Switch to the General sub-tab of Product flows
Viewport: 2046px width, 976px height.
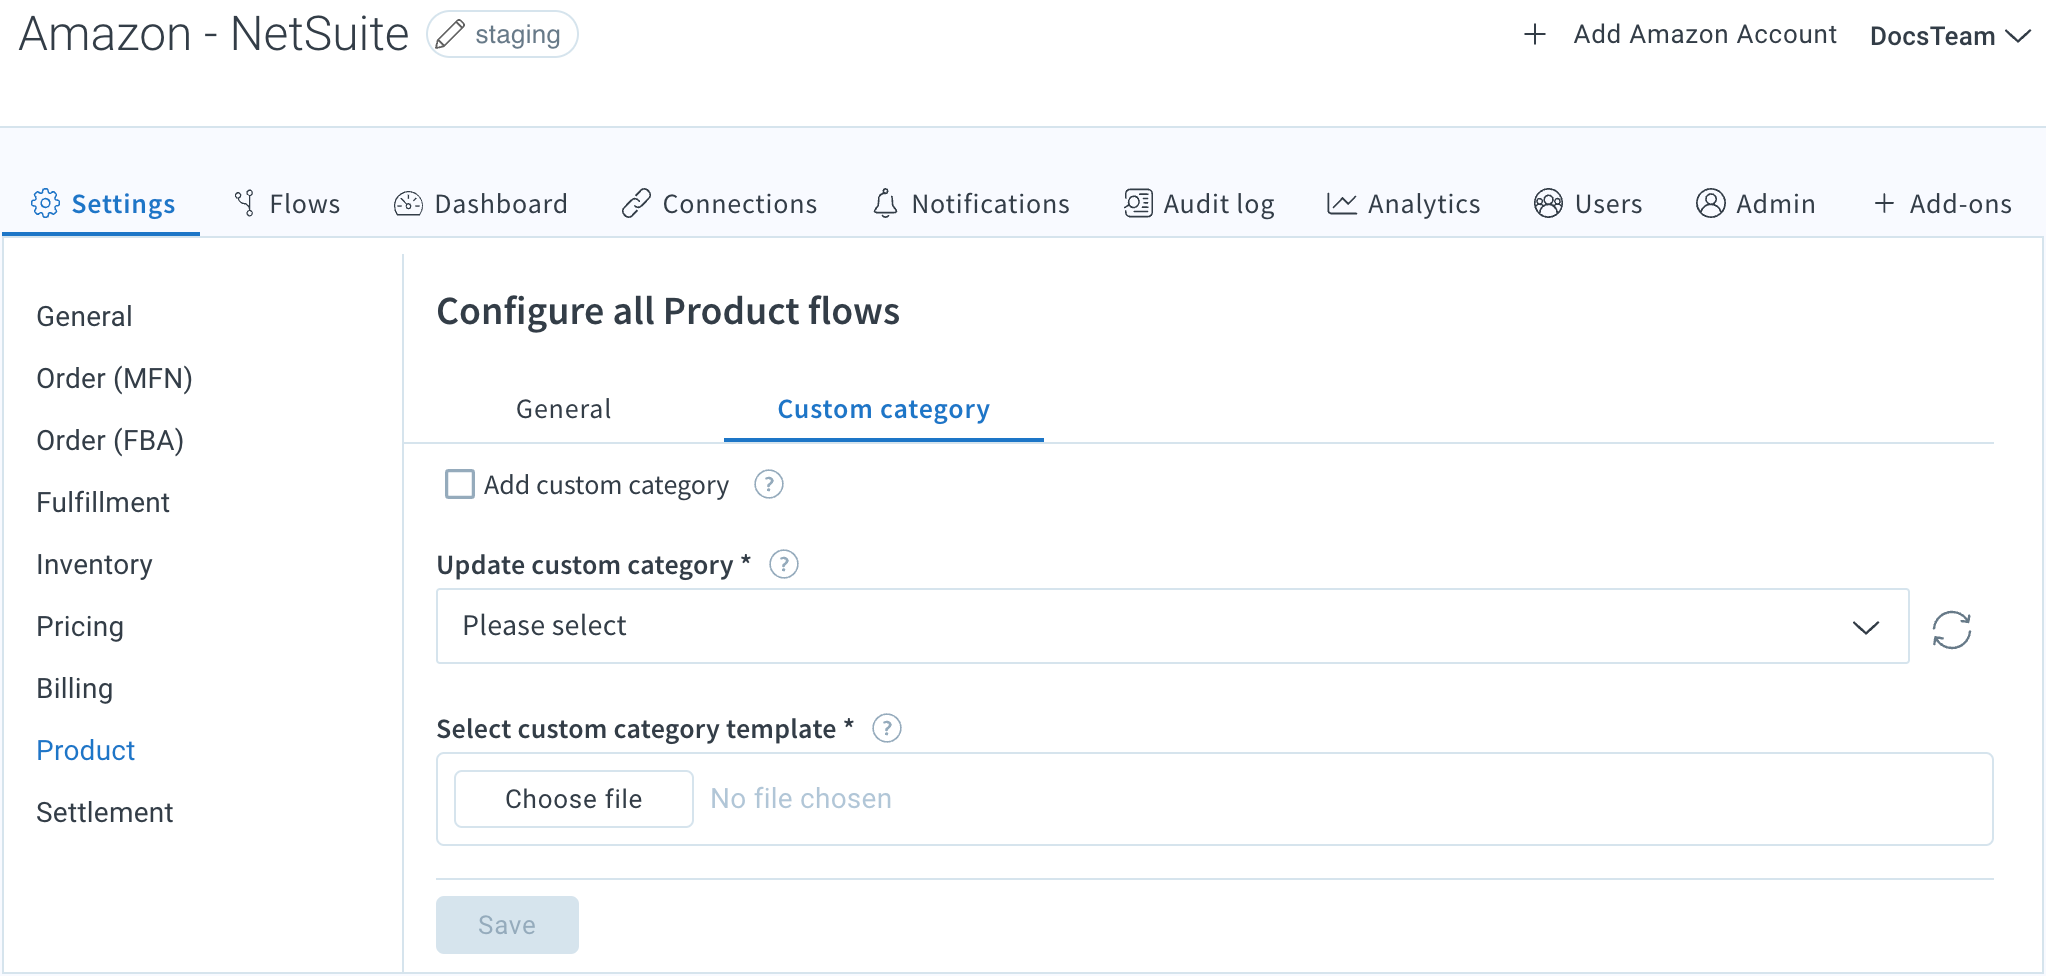point(564,409)
